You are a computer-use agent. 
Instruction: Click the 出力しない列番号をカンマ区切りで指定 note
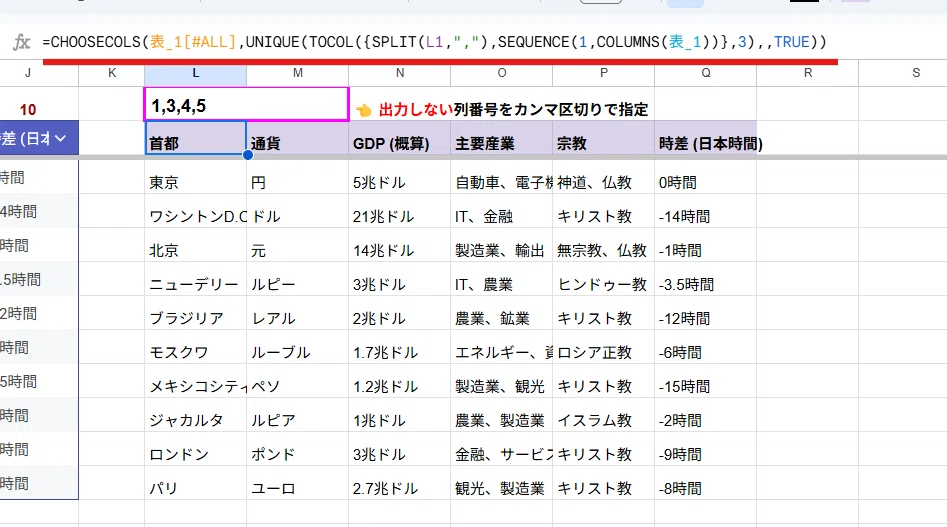click(513, 109)
